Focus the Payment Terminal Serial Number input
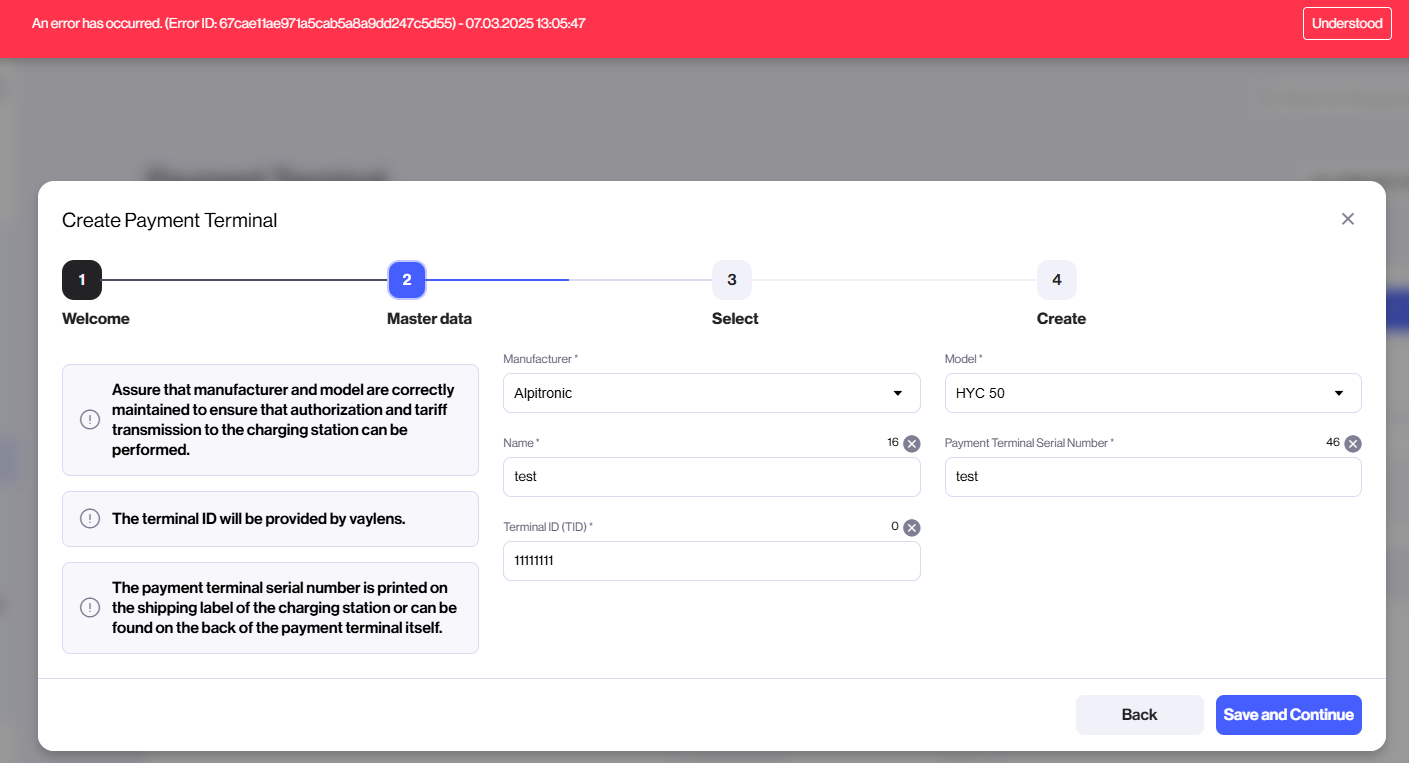1409x763 pixels. click(x=1153, y=477)
